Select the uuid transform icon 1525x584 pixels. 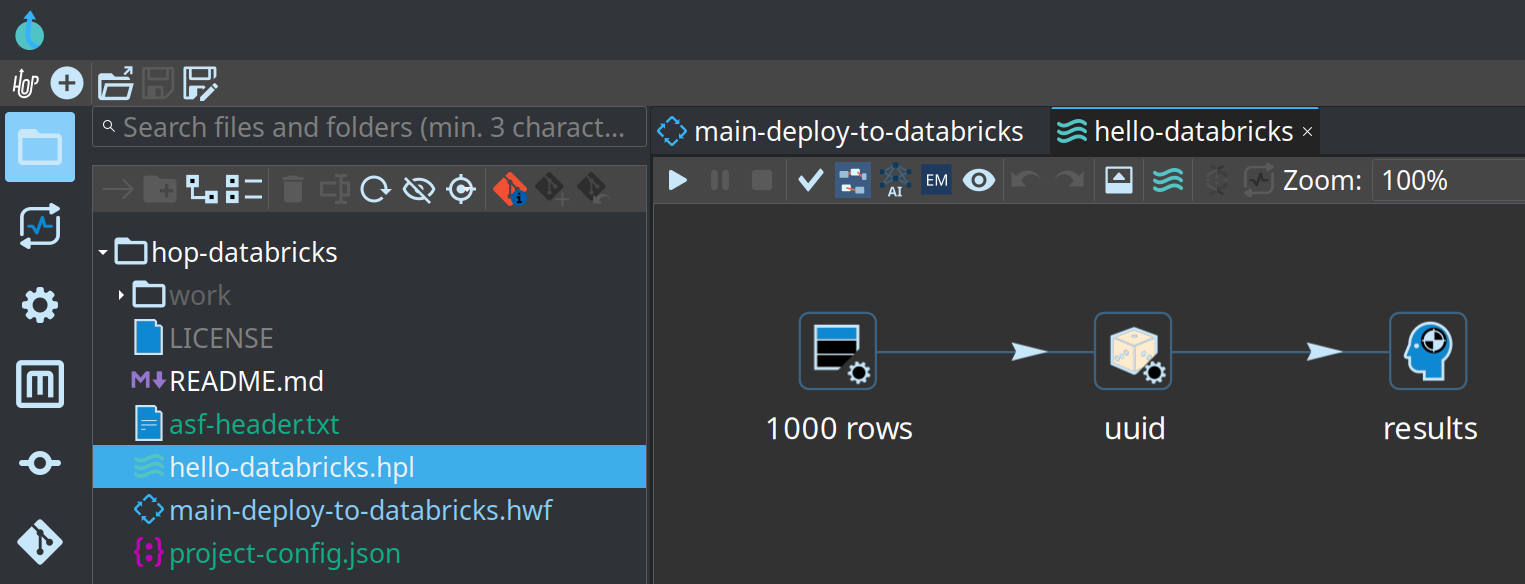click(x=1133, y=351)
